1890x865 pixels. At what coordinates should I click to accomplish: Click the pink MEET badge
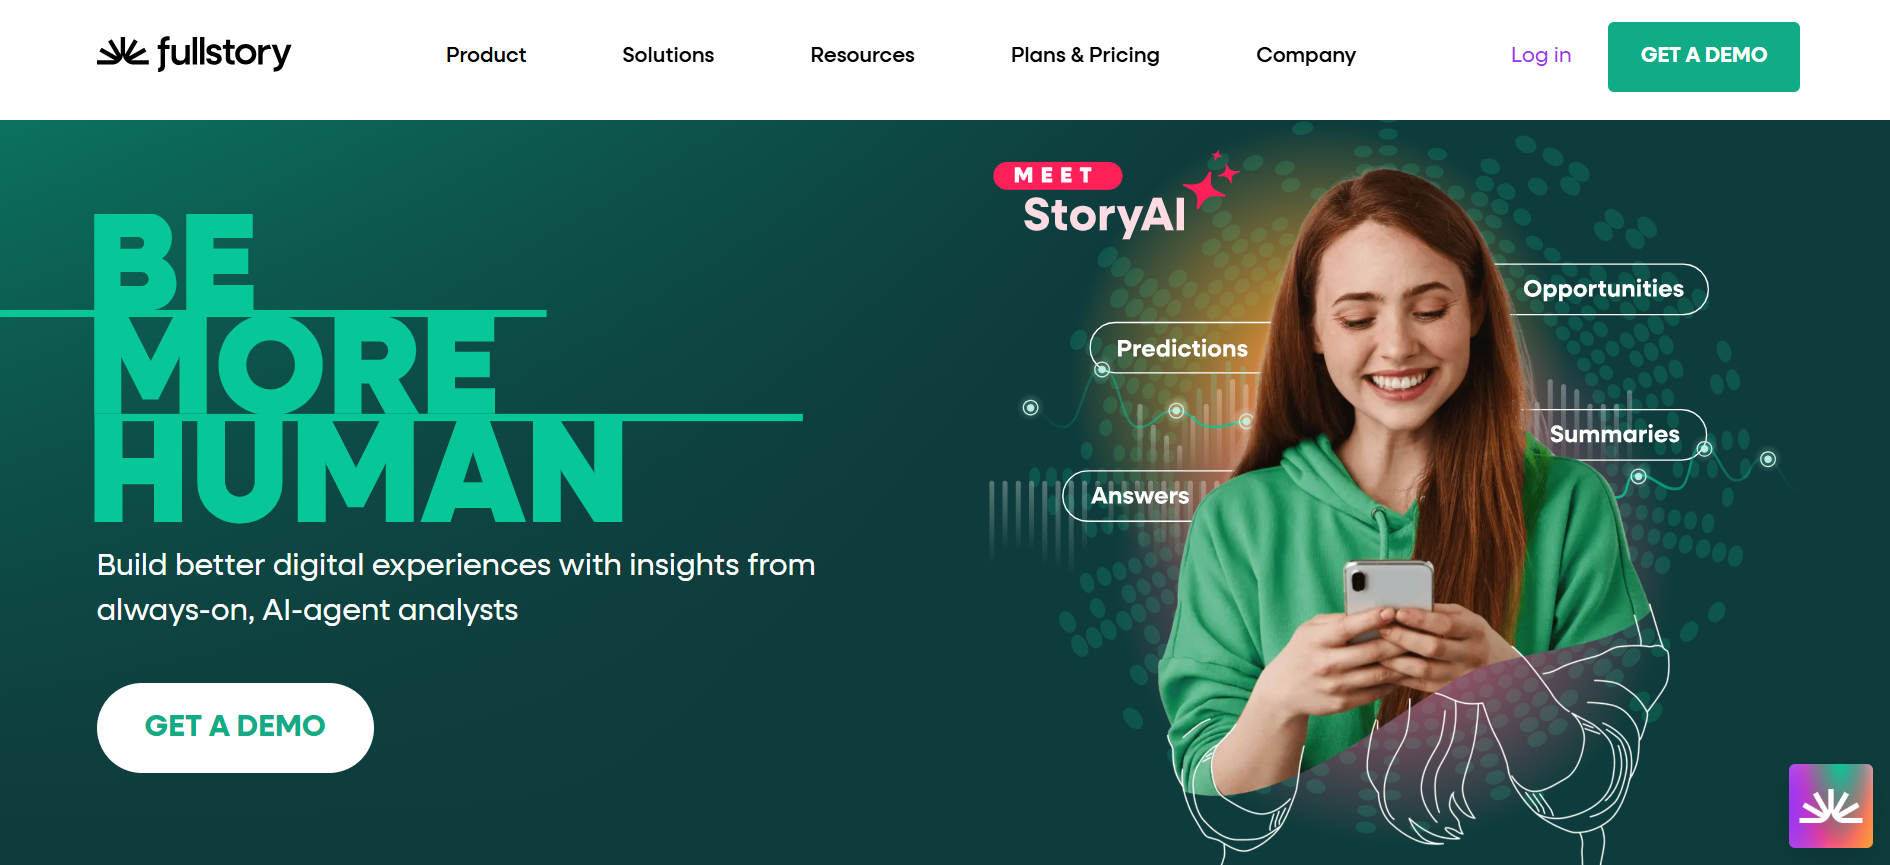point(1057,175)
